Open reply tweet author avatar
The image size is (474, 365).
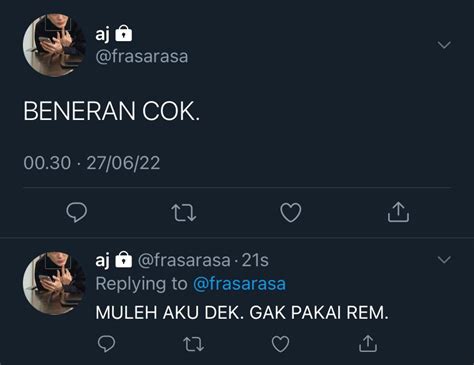55,283
